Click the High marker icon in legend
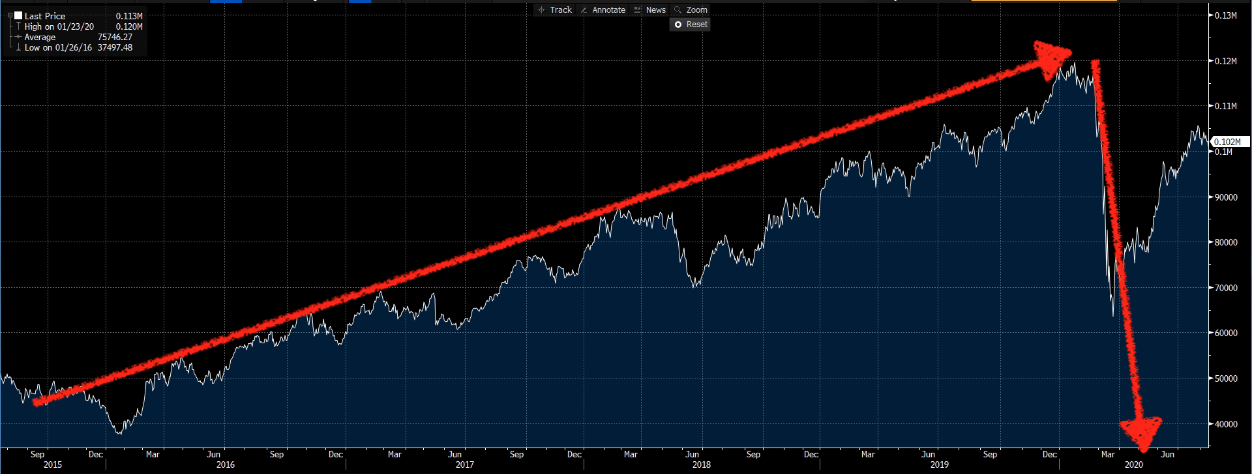 point(18,26)
